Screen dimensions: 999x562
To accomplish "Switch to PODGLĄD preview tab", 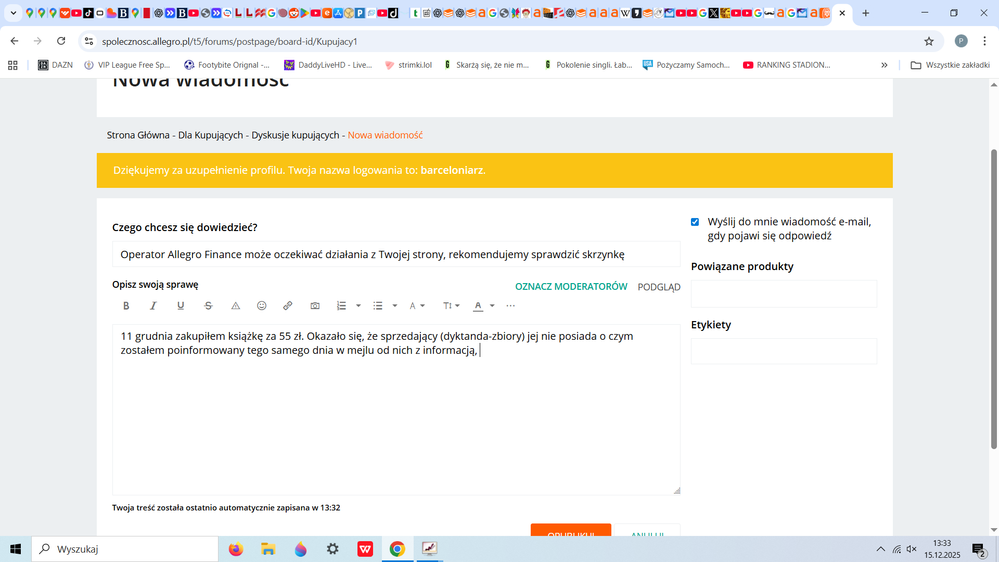I will 659,287.
